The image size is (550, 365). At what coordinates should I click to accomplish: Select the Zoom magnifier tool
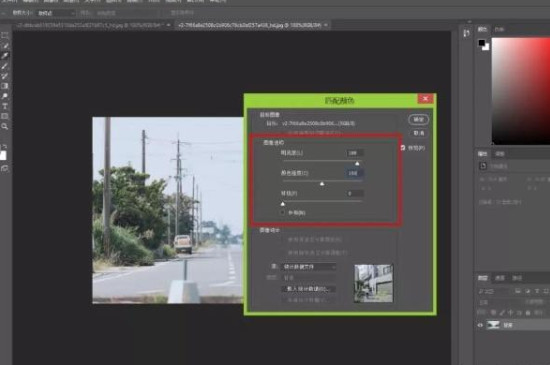tap(5, 126)
